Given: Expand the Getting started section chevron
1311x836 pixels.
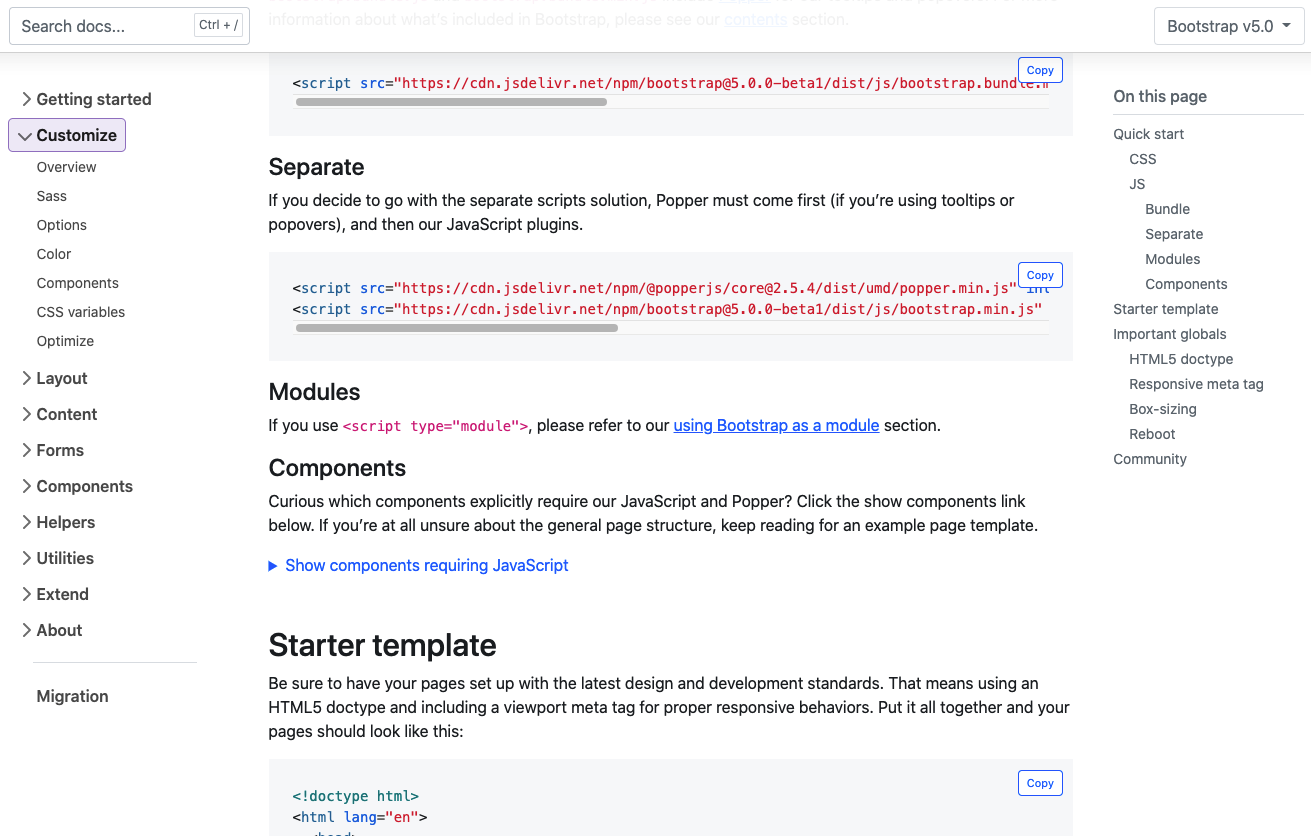Looking at the screenshot, I should click(27, 99).
